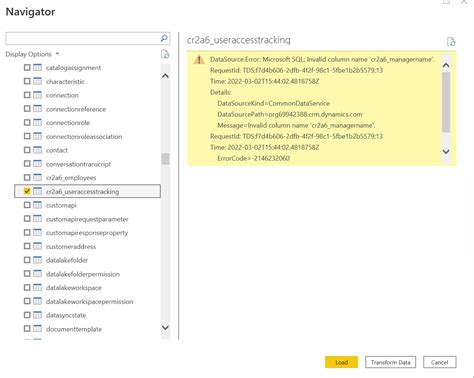Select the datalakefolder table row

click(x=87, y=260)
